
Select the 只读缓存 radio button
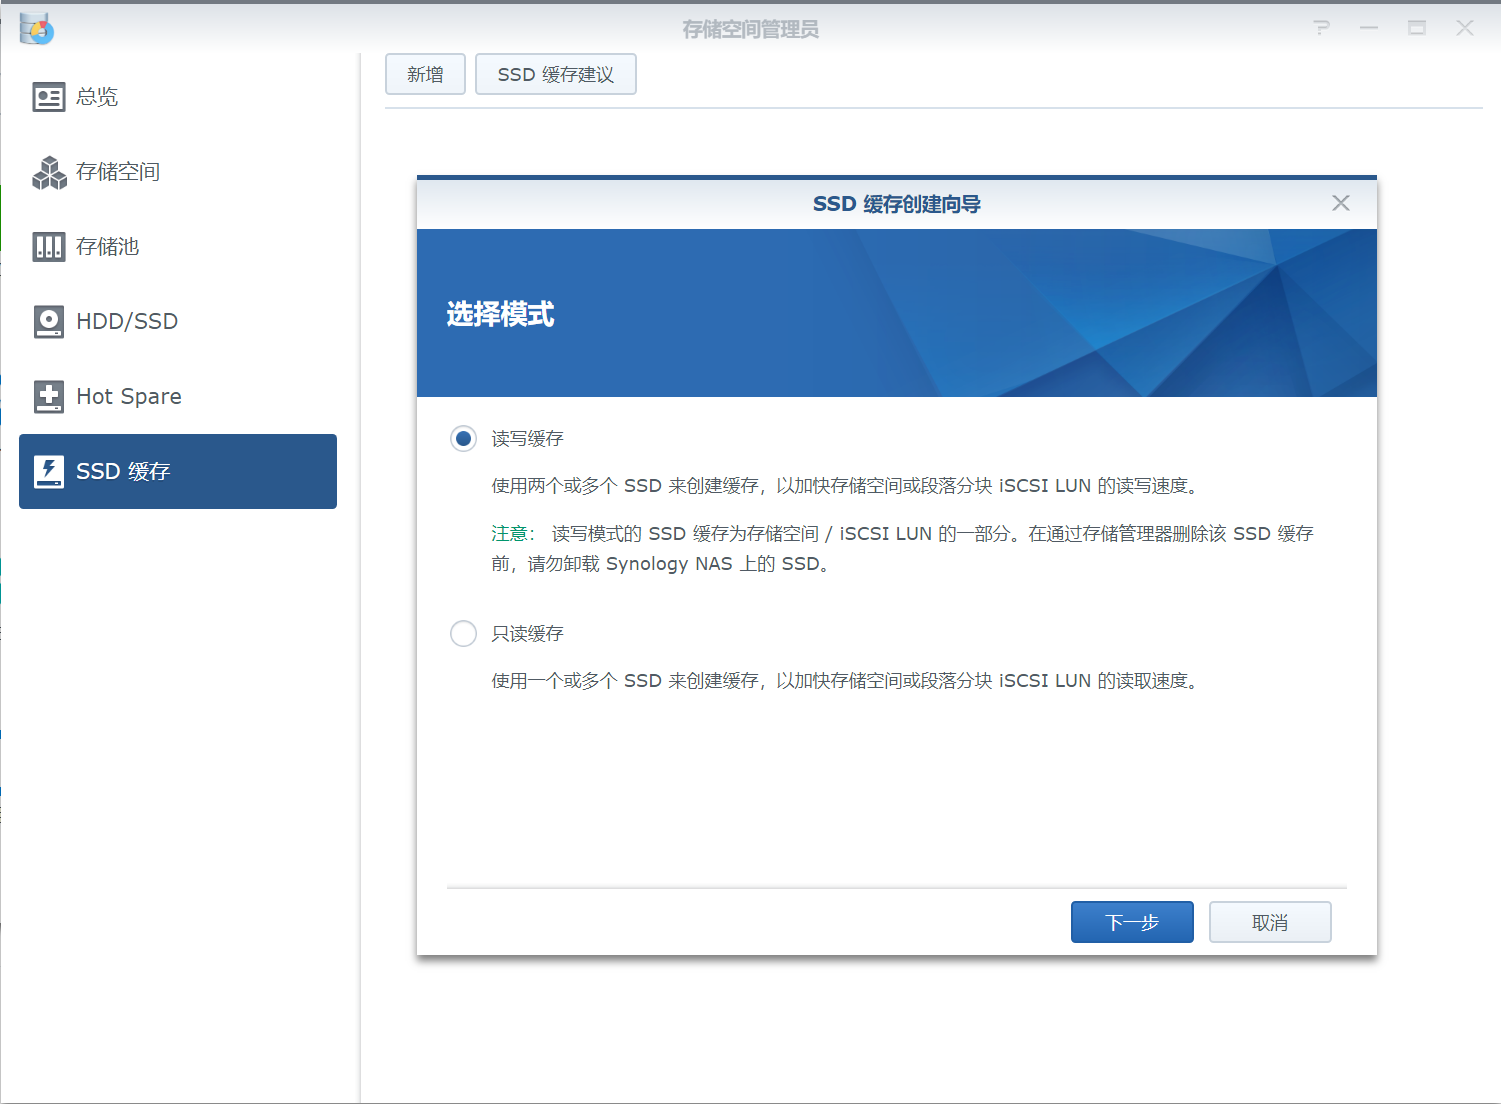pyautogui.click(x=463, y=633)
